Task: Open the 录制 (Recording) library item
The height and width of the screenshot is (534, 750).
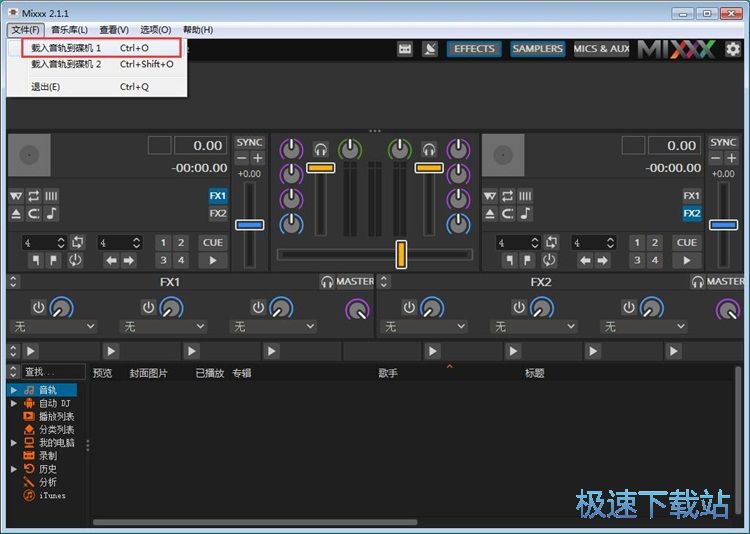Action: pos(47,456)
